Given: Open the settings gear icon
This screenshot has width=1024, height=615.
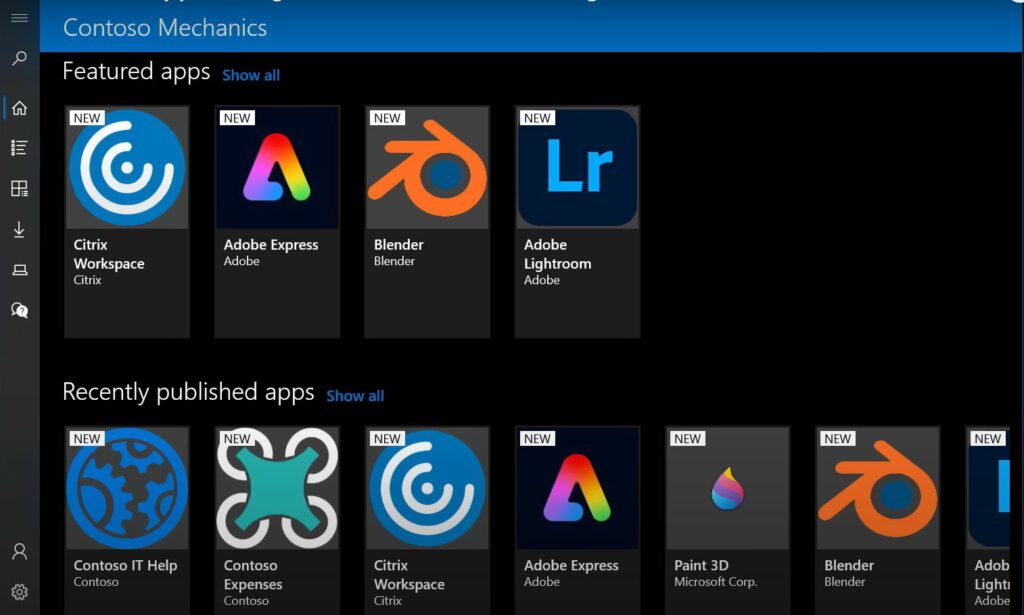Looking at the screenshot, I should (x=20, y=592).
